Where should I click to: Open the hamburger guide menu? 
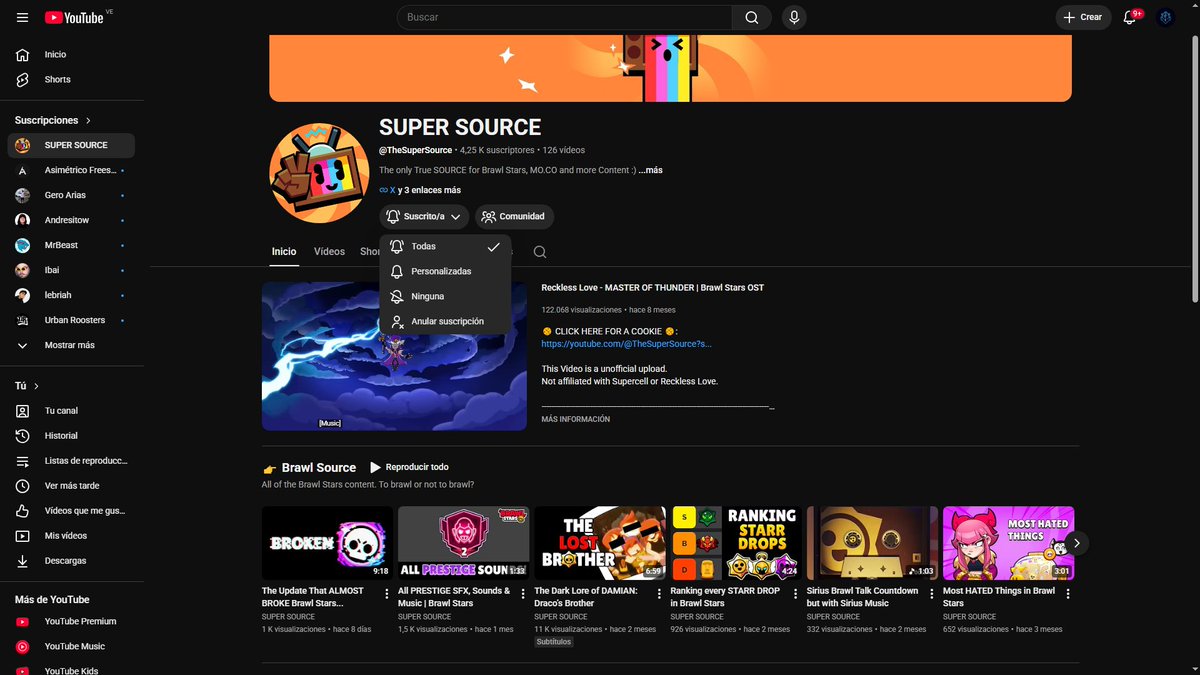pyautogui.click(x=22, y=17)
